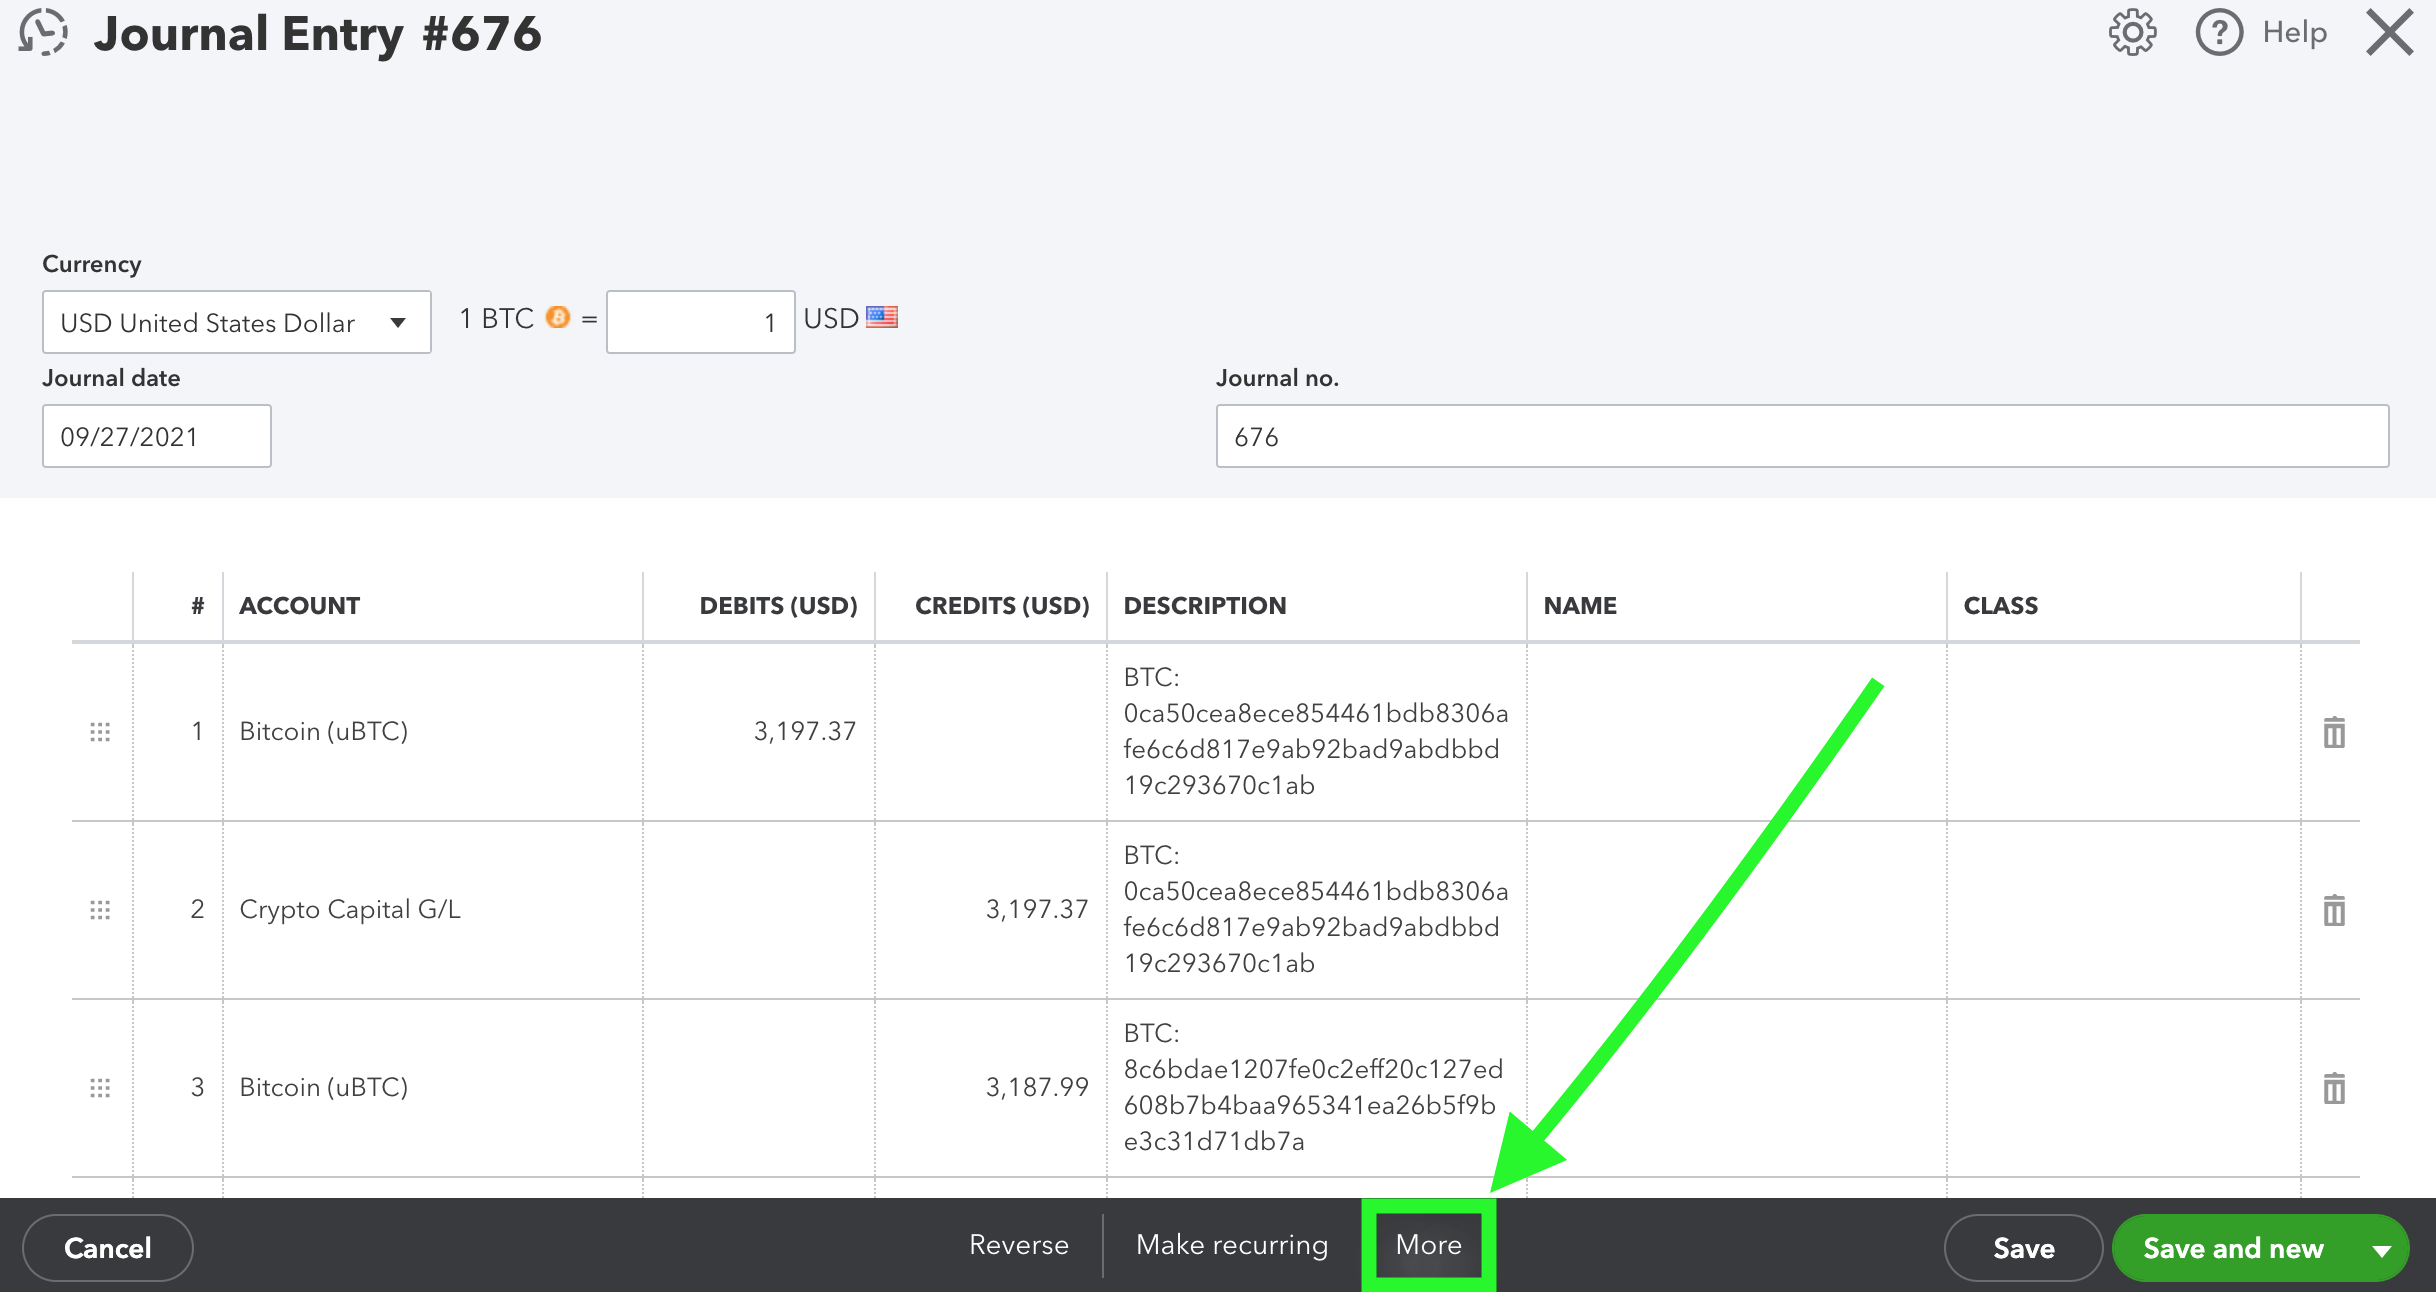Edit the BTC exchange rate field
The width and height of the screenshot is (2436, 1292).
tap(701, 322)
